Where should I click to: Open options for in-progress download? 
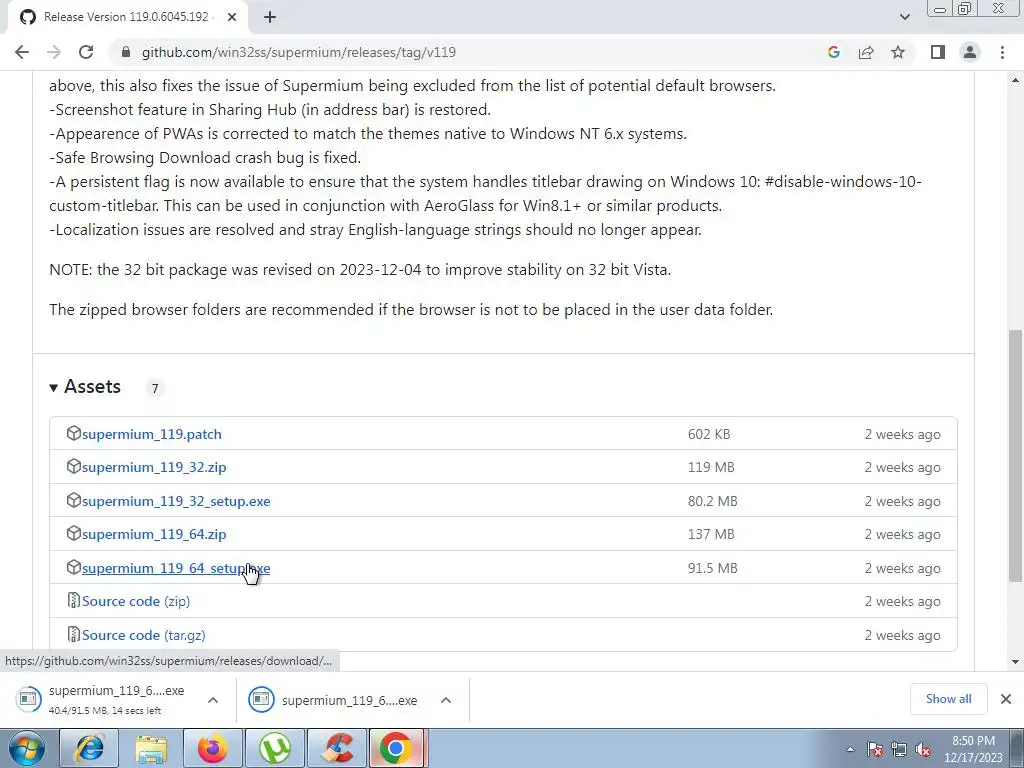point(213,700)
